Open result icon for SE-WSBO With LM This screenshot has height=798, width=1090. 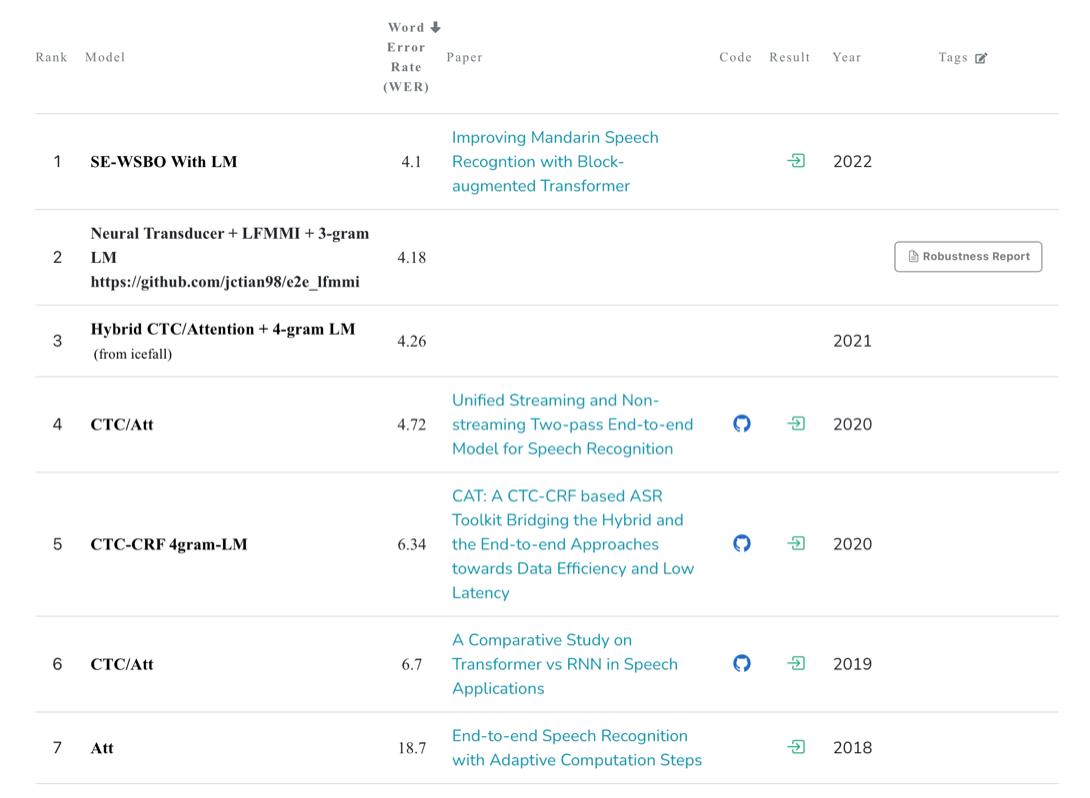pos(796,161)
